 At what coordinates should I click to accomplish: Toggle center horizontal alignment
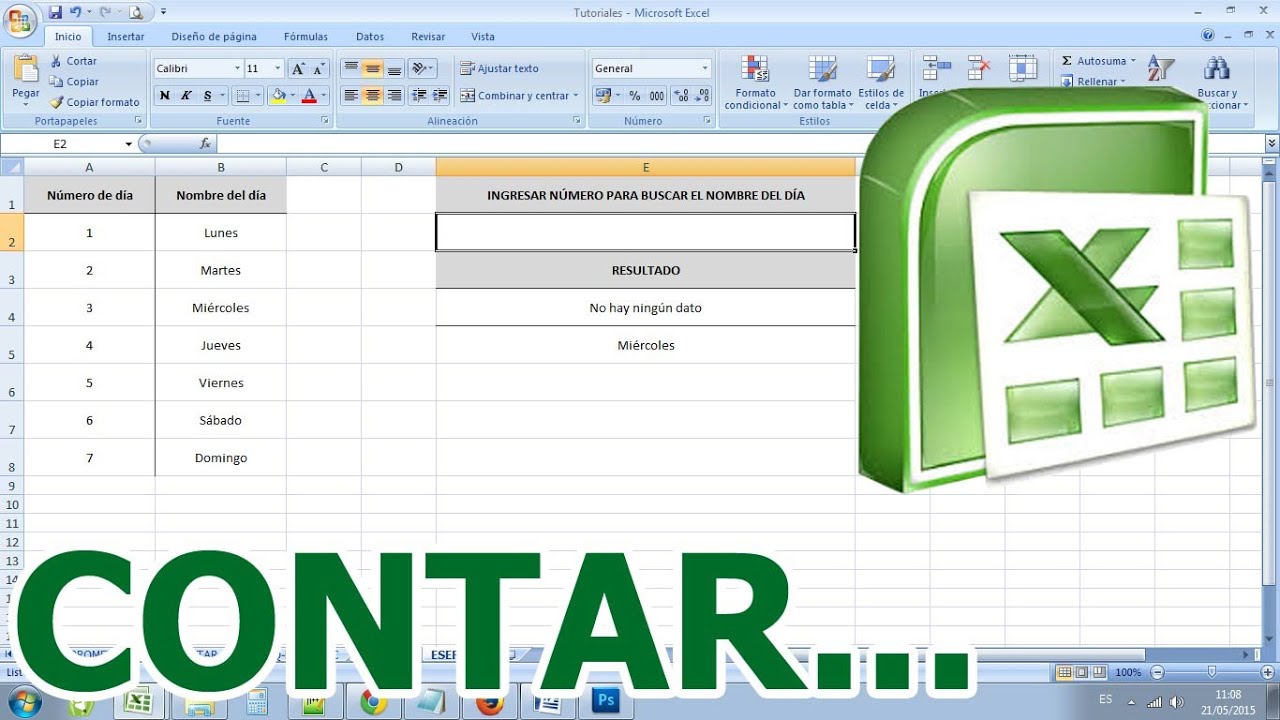click(372, 96)
